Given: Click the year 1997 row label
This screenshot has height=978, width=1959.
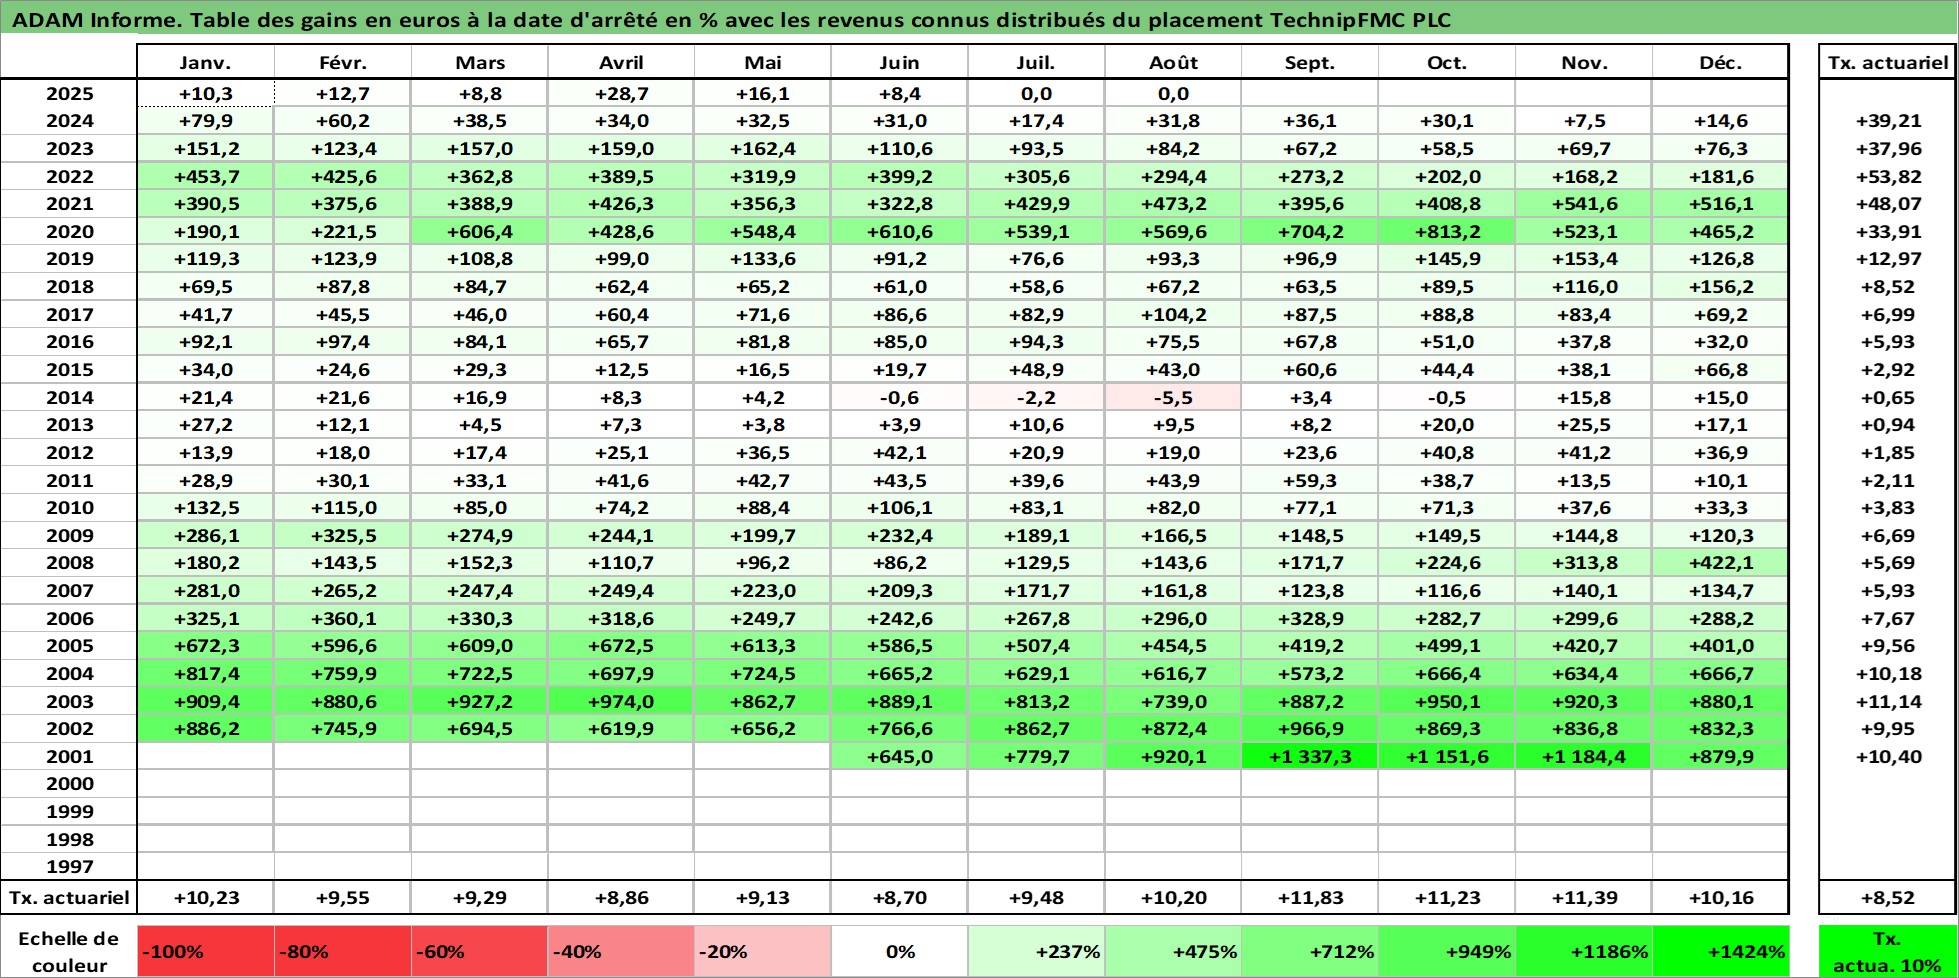Looking at the screenshot, I should pos(69,867).
